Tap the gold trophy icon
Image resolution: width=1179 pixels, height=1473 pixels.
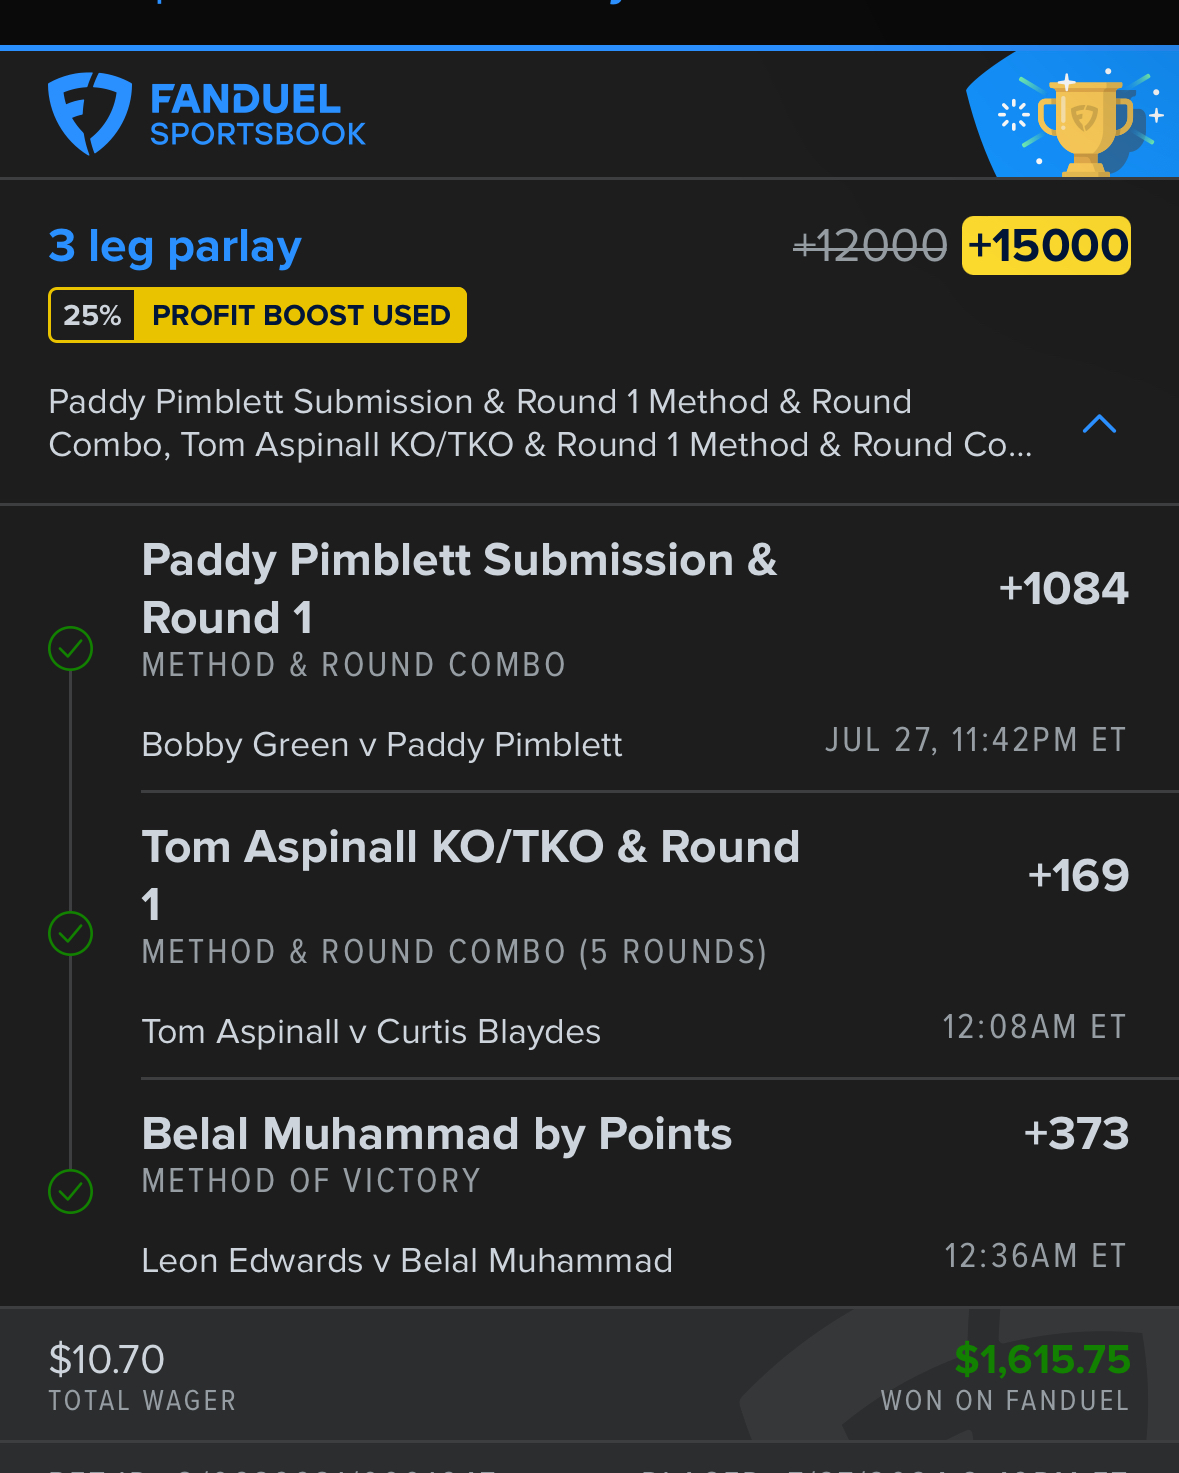(x=1085, y=125)
